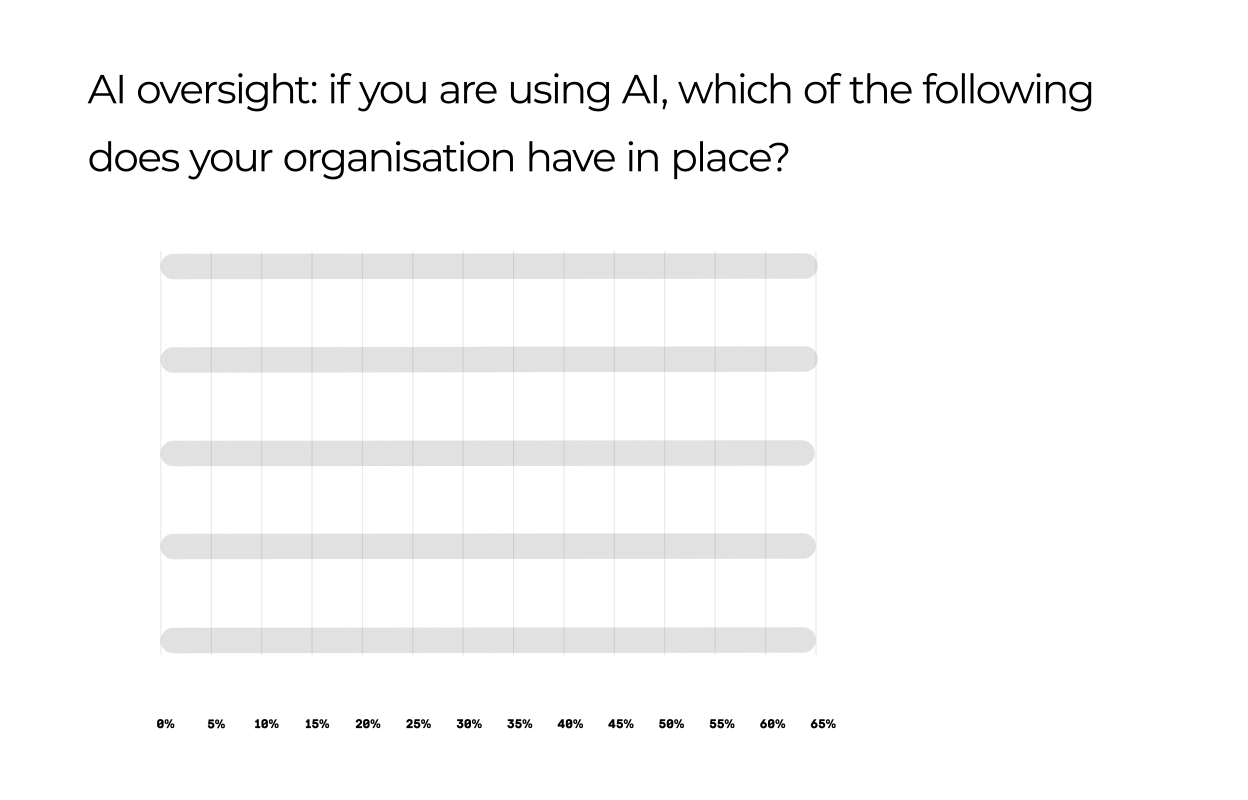The image size is (1248, 800).
Task: Click the 60% axis label
Action: point(772,723)
